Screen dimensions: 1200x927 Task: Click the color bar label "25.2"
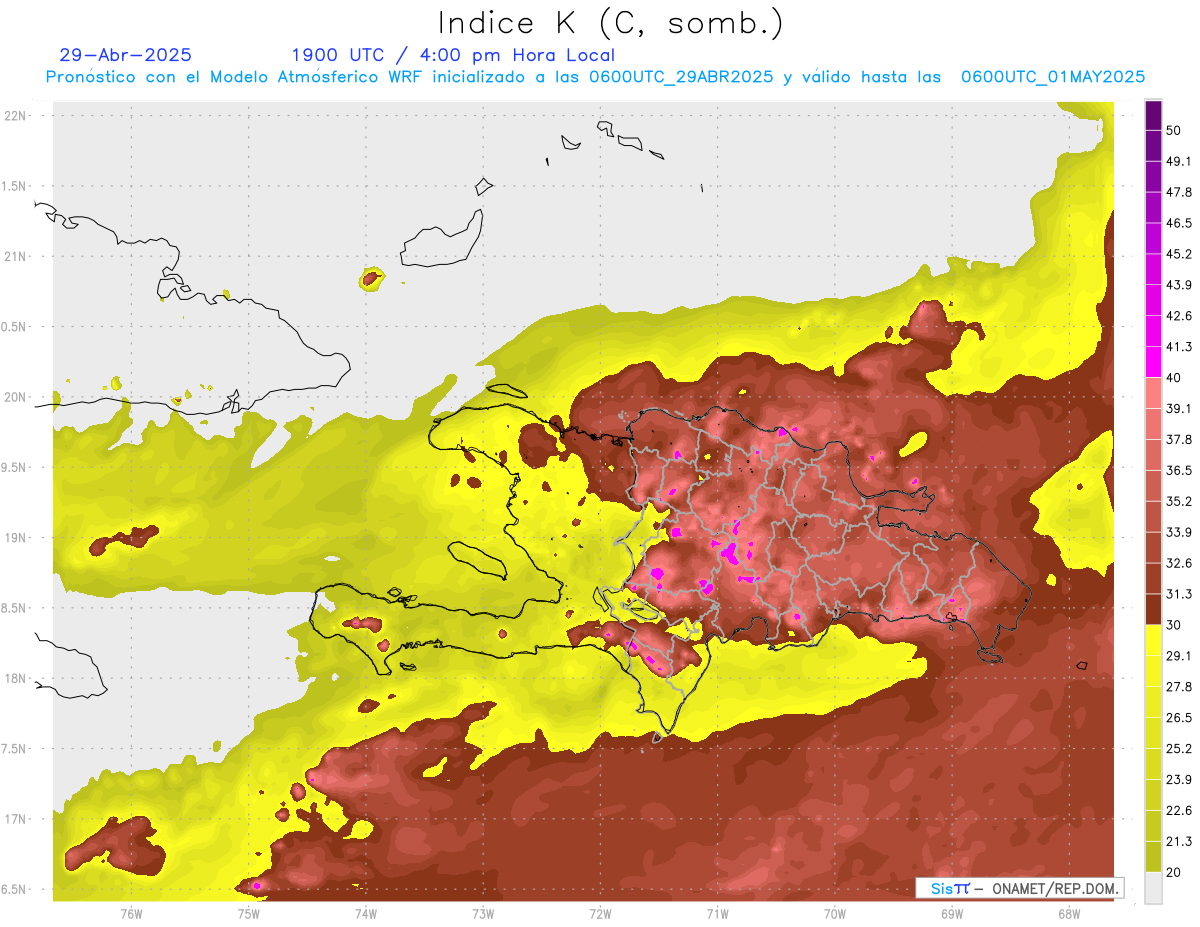pos(1179,749)
